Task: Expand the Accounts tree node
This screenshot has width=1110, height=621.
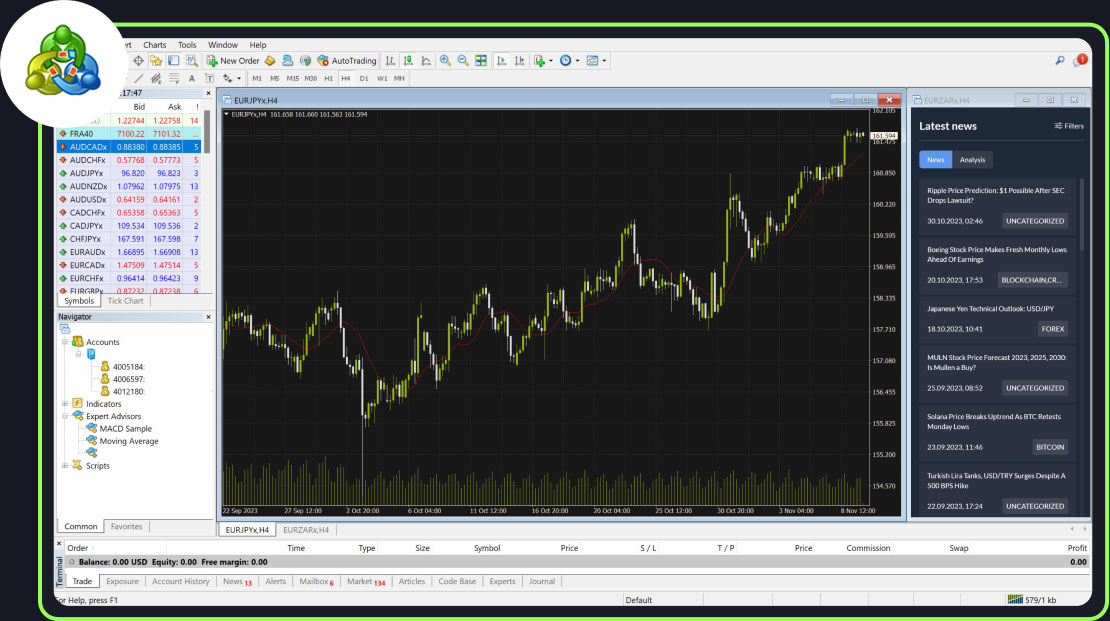Action: pyautogui.click(x=66, y=341)
